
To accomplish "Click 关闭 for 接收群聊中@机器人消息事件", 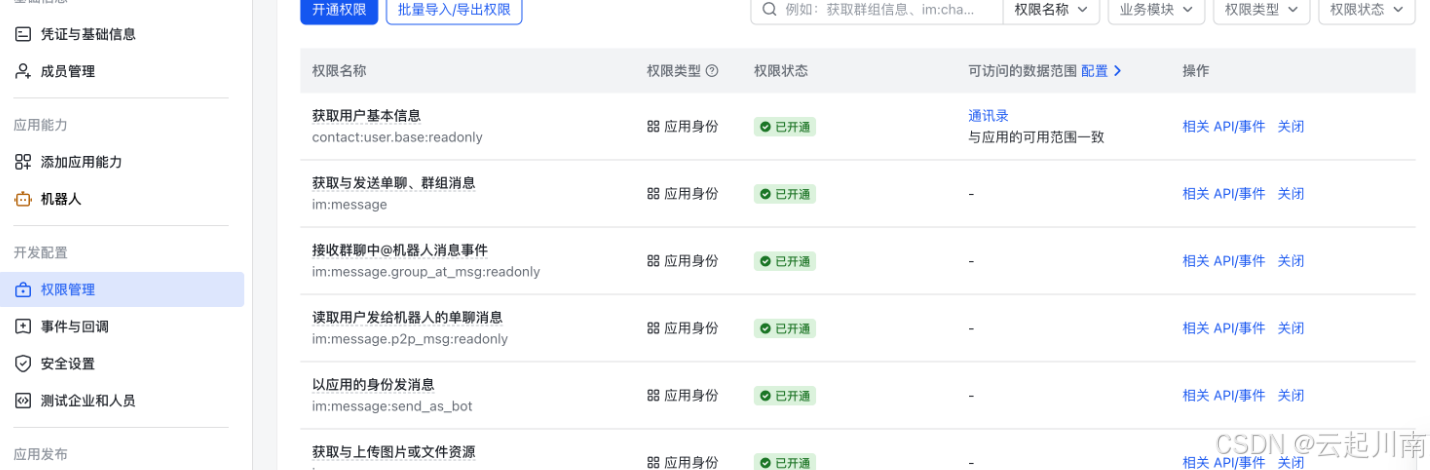I will pyautogui.click(x=1291, y=261).
